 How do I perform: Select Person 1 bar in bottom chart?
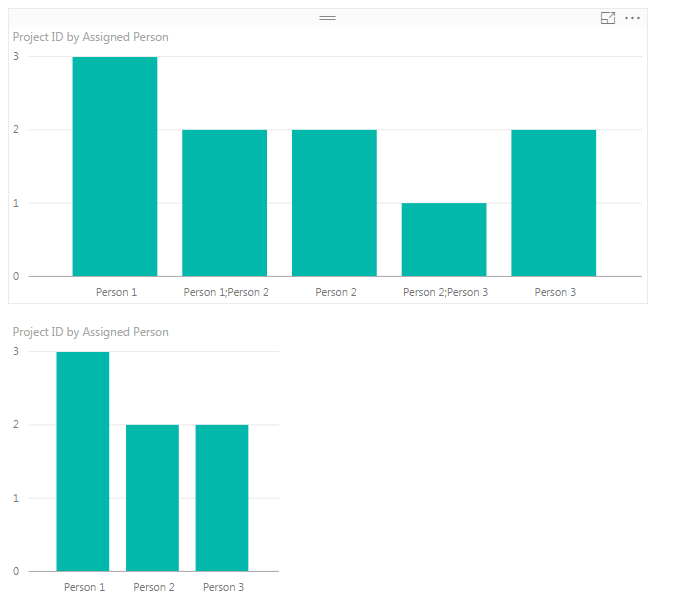pyautogui.click(x=83, y=461)
